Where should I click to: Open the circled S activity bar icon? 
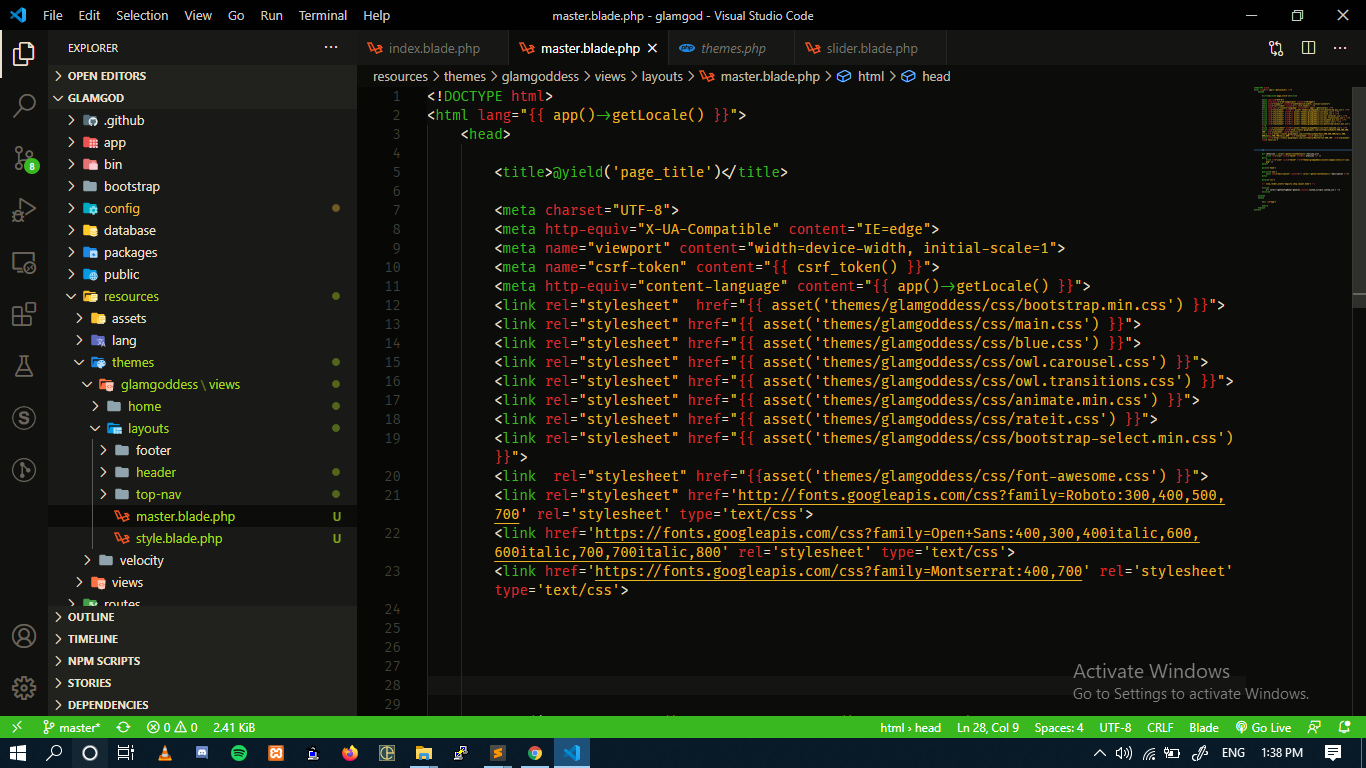coord(24,418)
